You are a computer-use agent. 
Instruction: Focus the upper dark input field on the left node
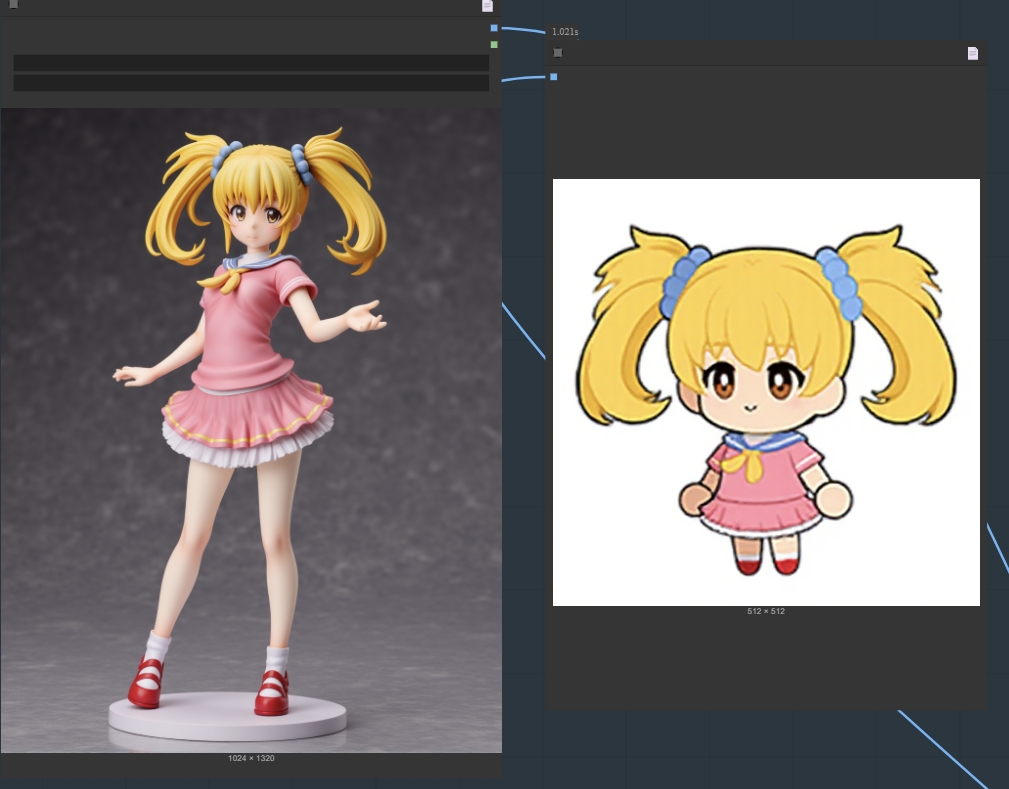point(251,62)
